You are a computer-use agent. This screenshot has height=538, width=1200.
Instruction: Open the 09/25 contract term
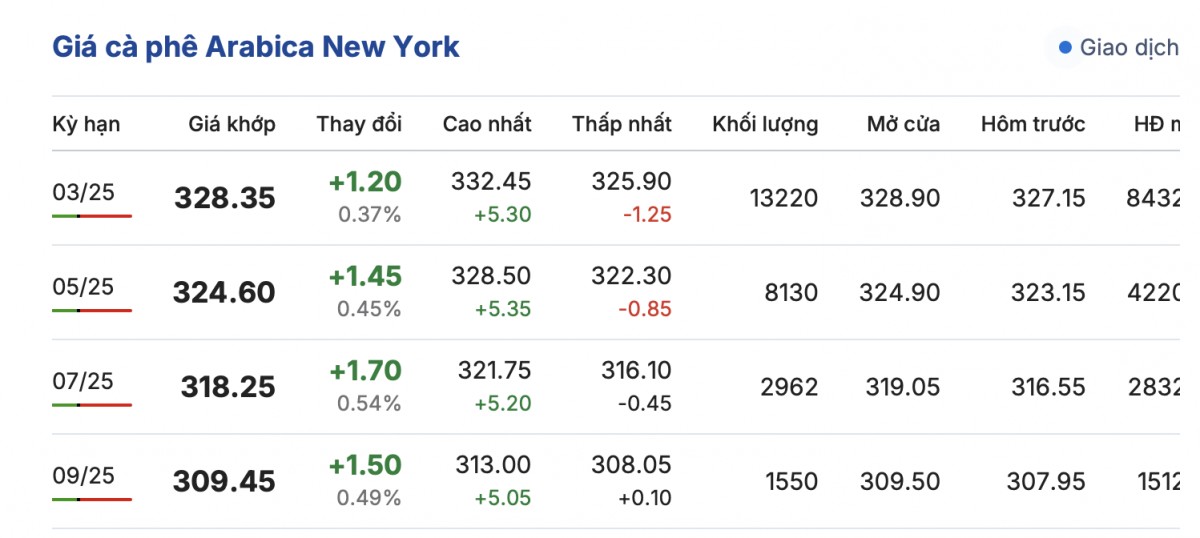click(x=83, y=475)
